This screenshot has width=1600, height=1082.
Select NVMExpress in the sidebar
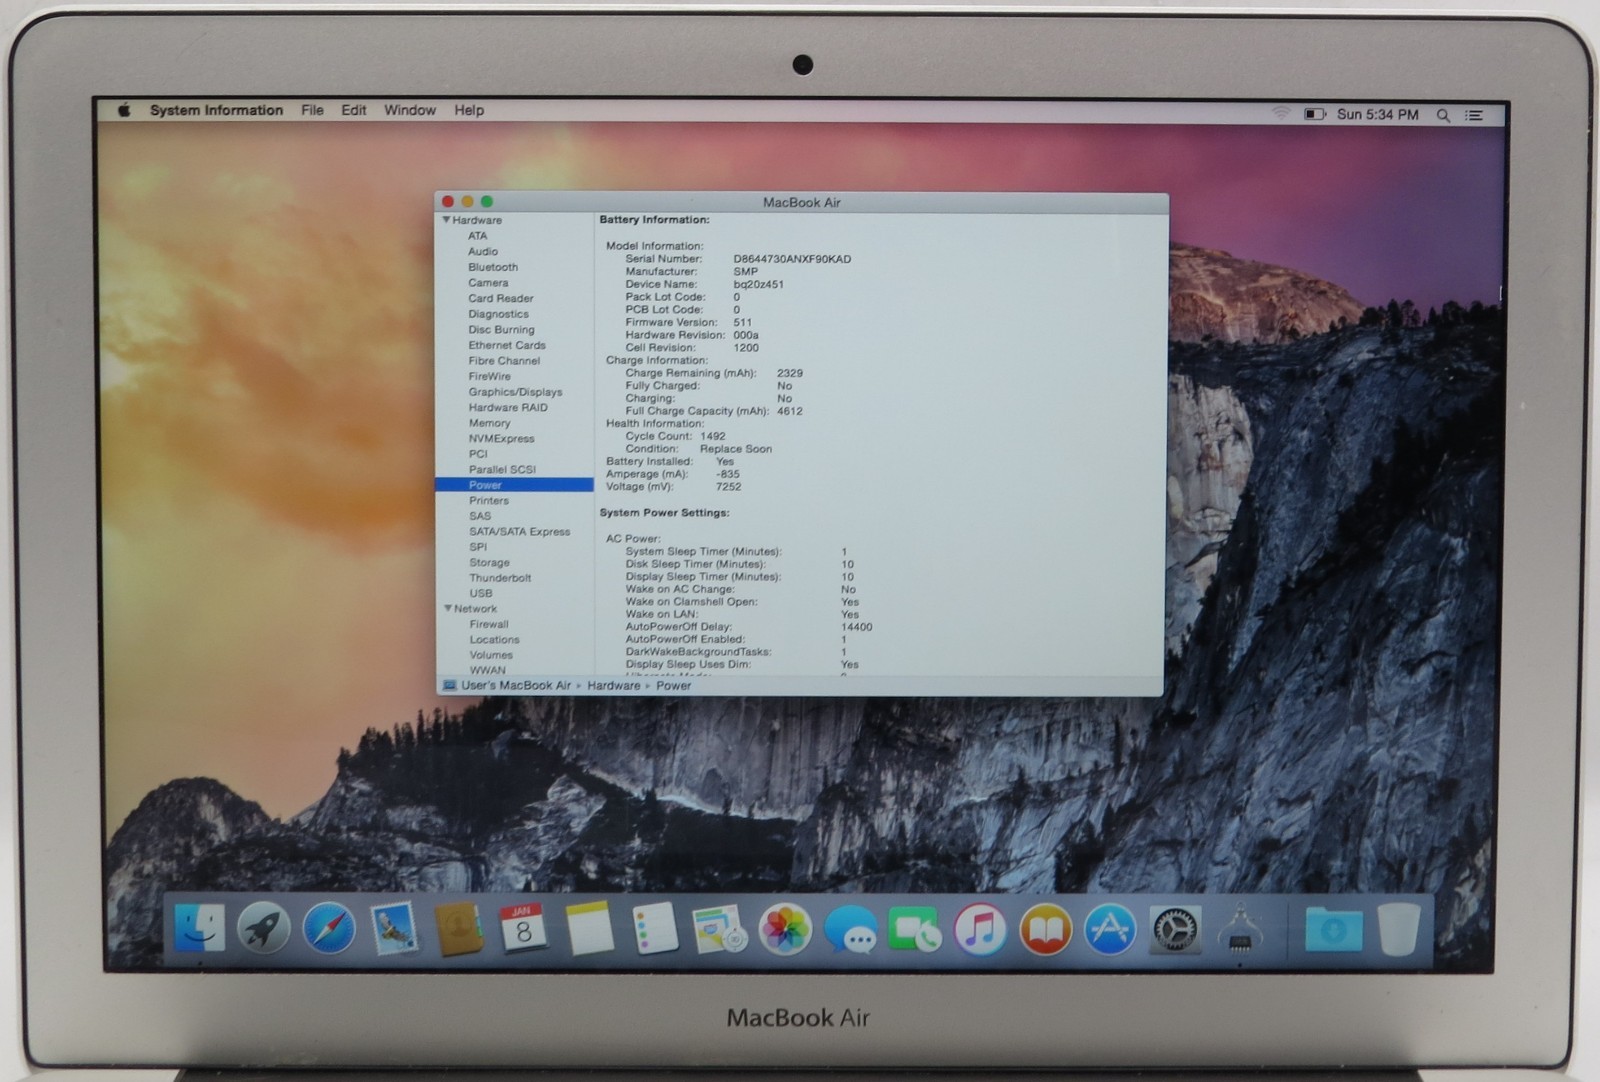coord(501,438)
